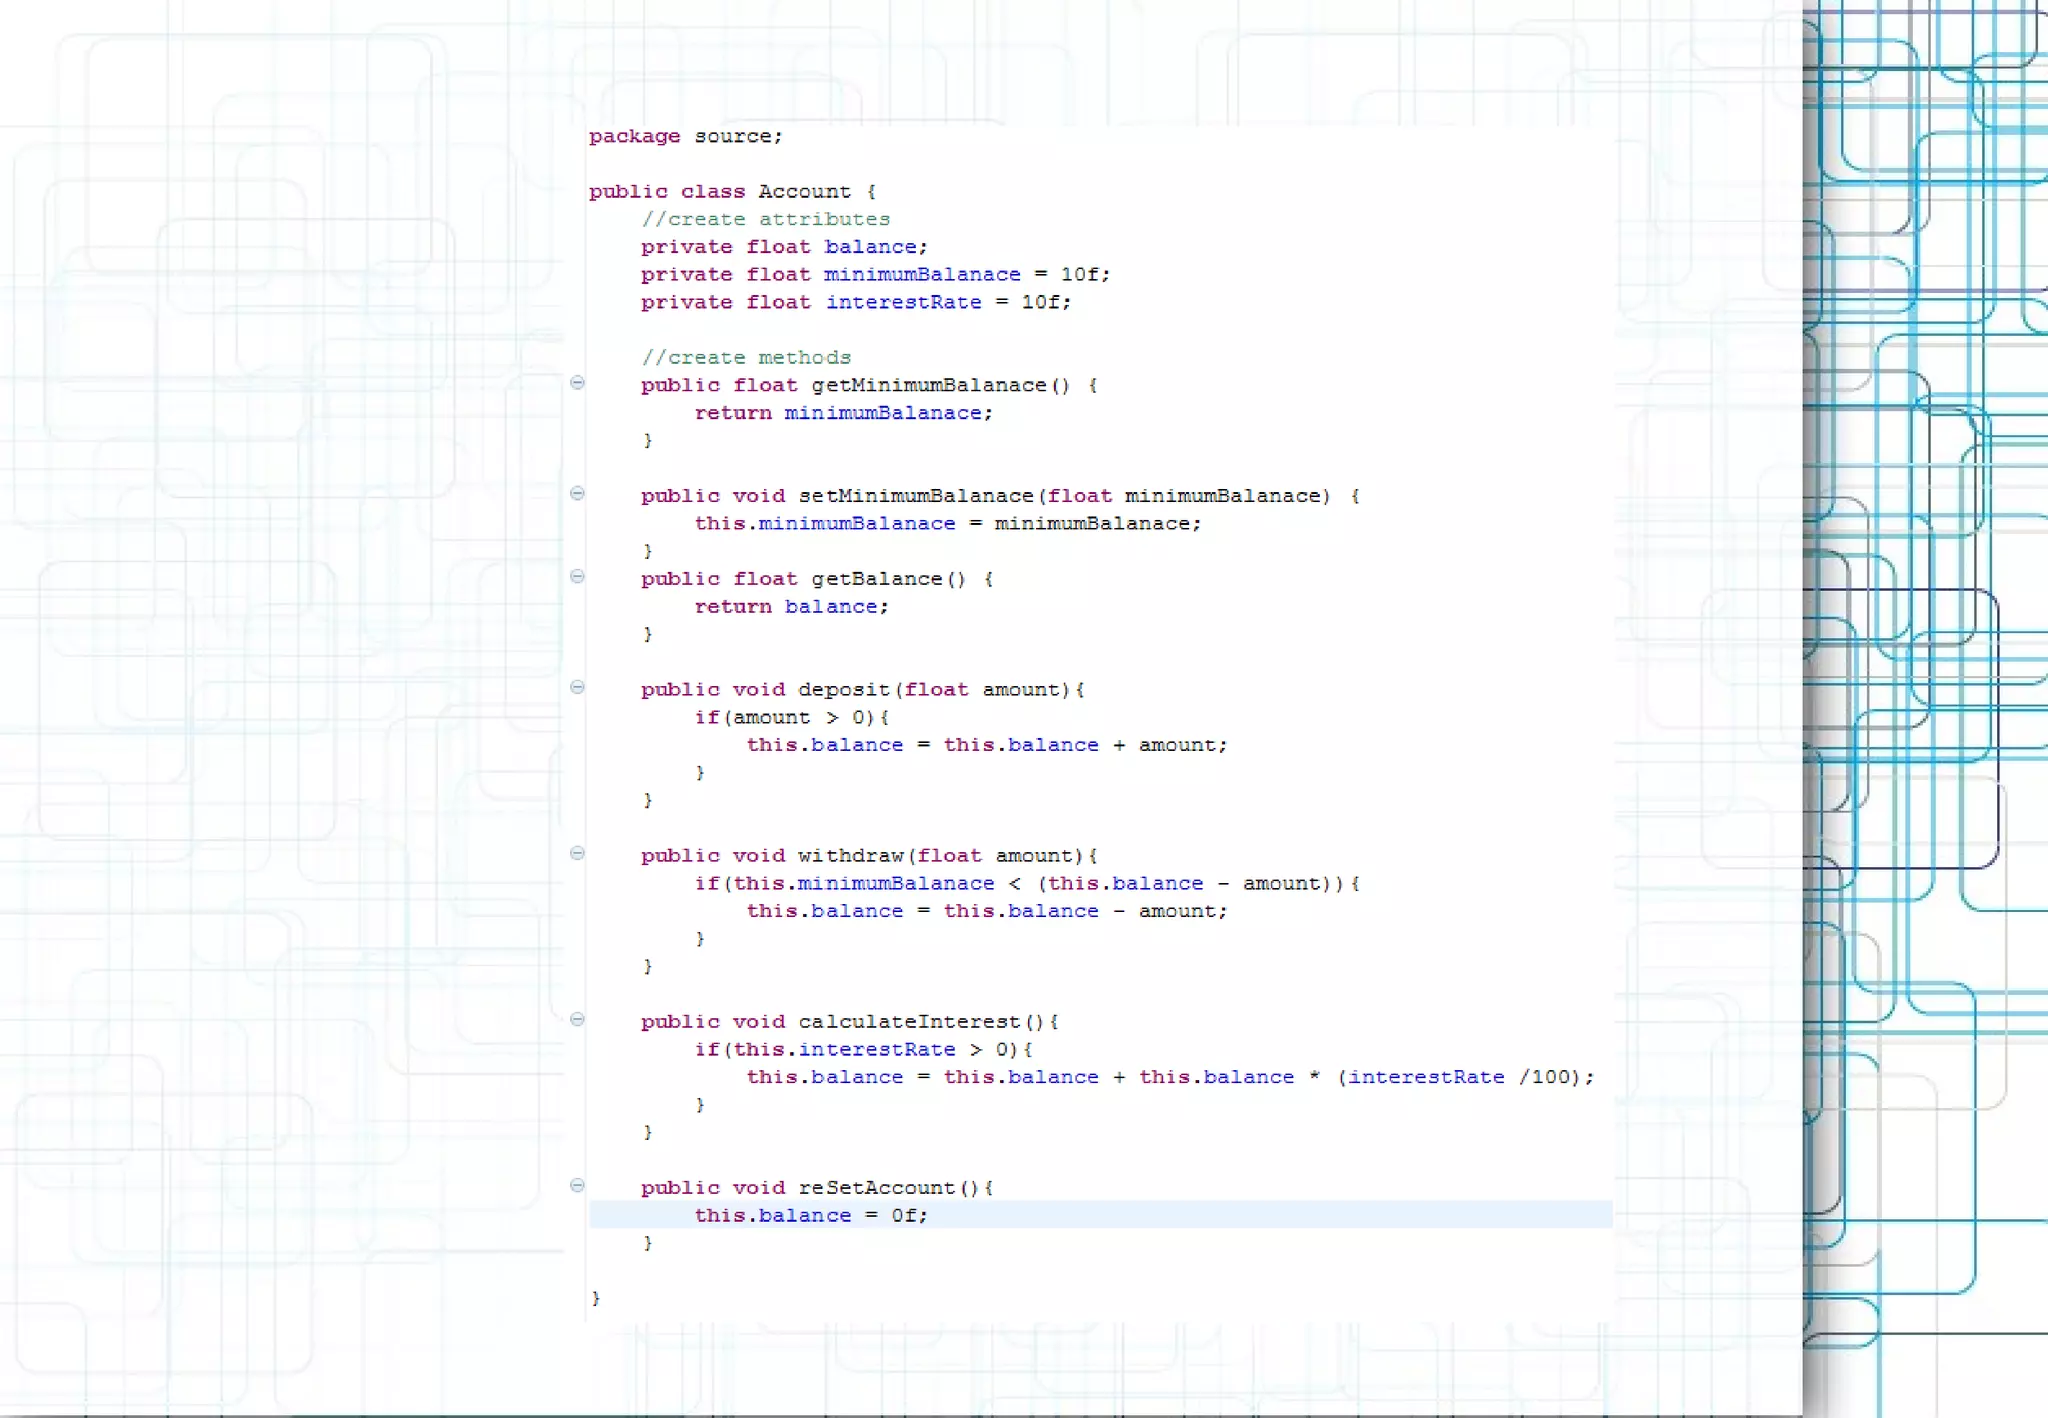Click the return balance statement
Screen dimensions: 2048x1418
coord(791,607)
